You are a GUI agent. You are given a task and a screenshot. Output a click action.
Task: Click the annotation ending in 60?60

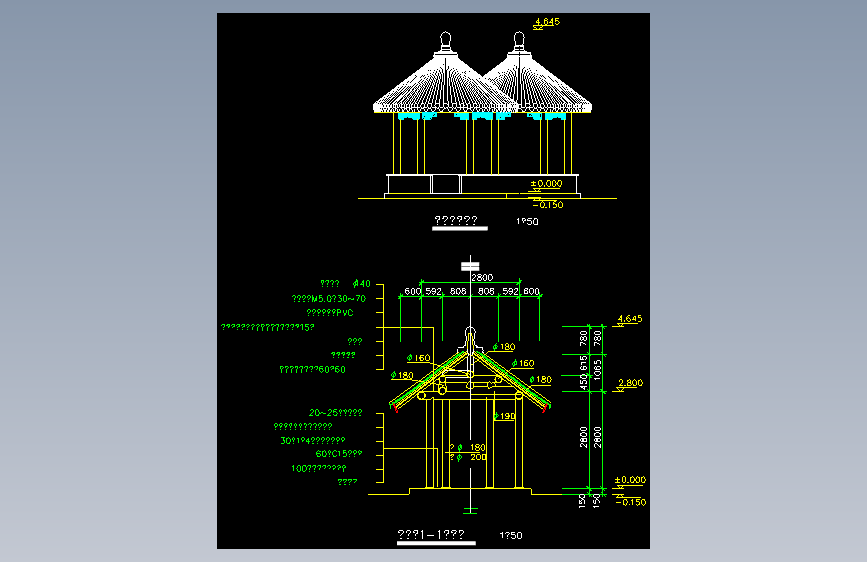tap(312, 369)
